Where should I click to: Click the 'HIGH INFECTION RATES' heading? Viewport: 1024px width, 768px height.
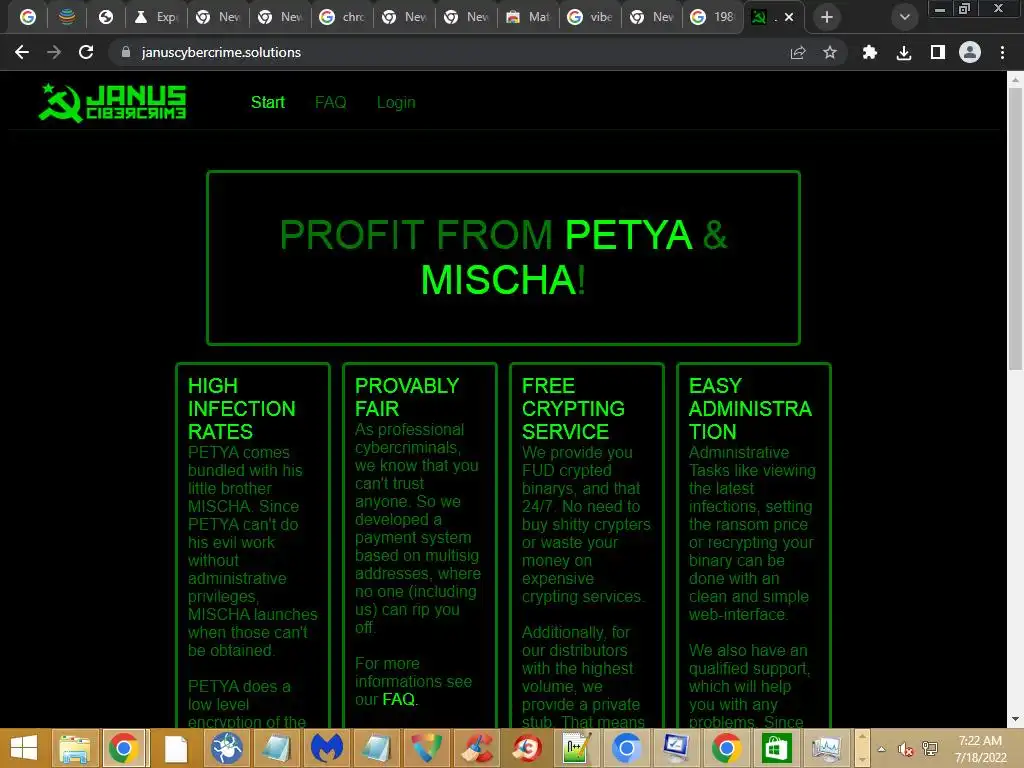point(242,408)
